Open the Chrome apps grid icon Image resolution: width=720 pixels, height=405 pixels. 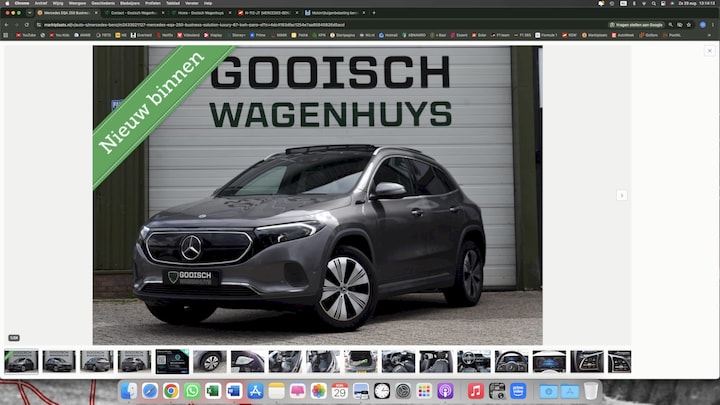(x=6, y=35)
